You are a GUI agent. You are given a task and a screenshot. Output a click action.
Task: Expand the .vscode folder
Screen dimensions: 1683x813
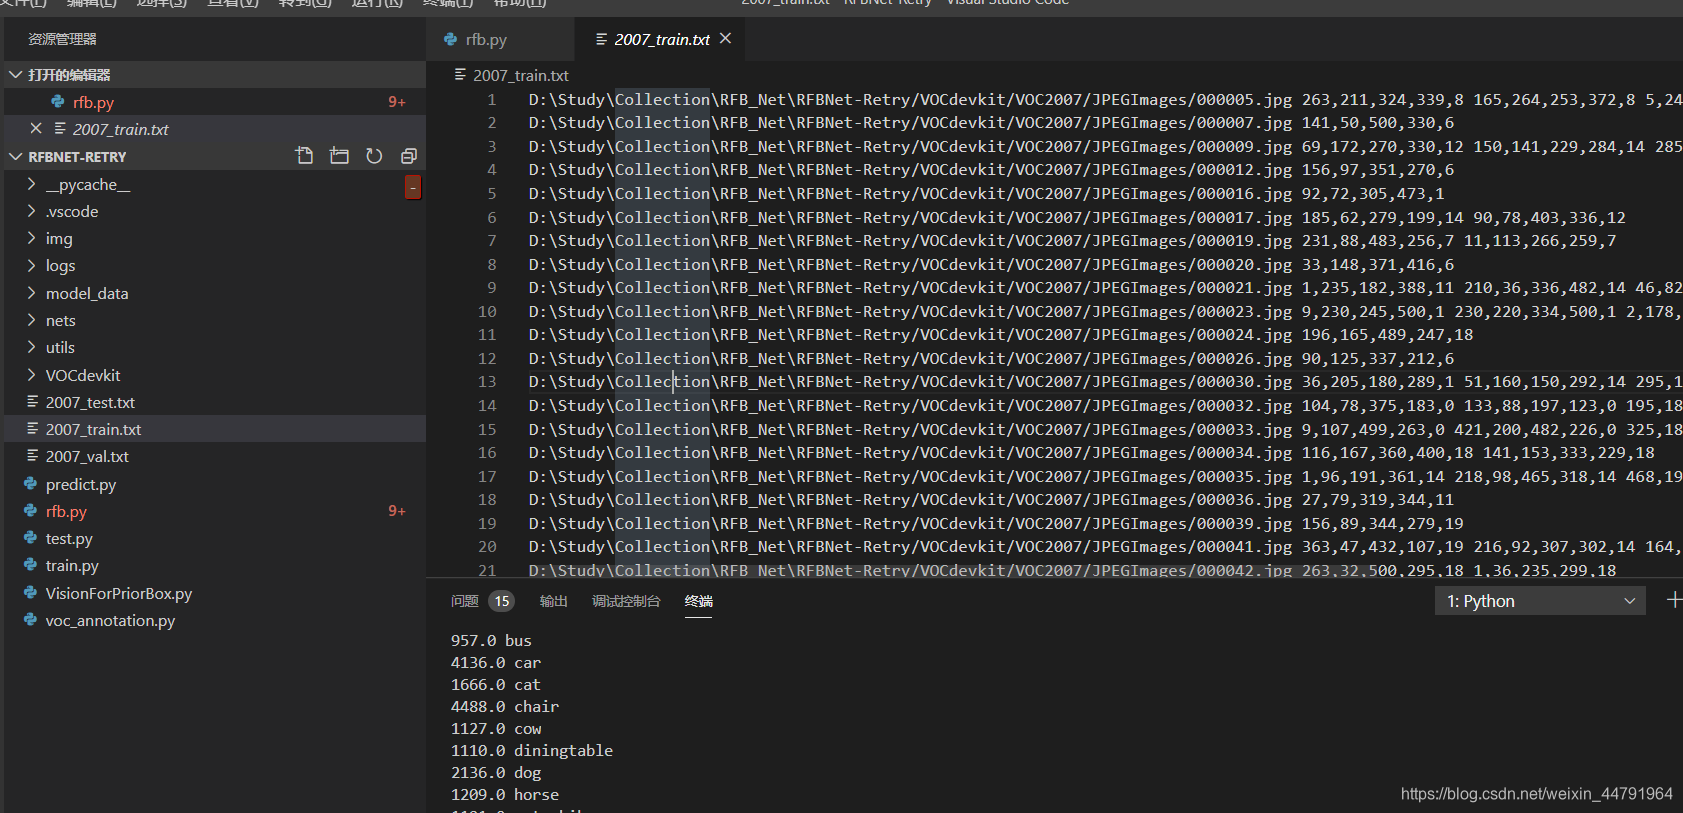(215, 212)
